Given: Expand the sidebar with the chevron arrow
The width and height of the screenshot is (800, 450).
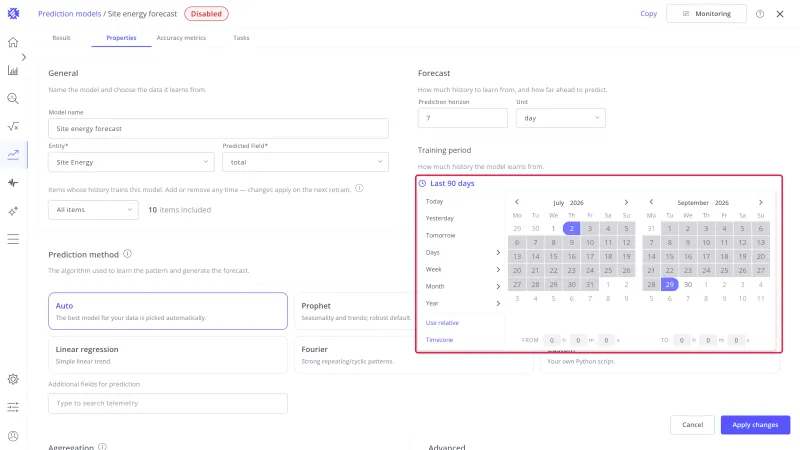Looking at the screenshot, I should coord(24,57).
